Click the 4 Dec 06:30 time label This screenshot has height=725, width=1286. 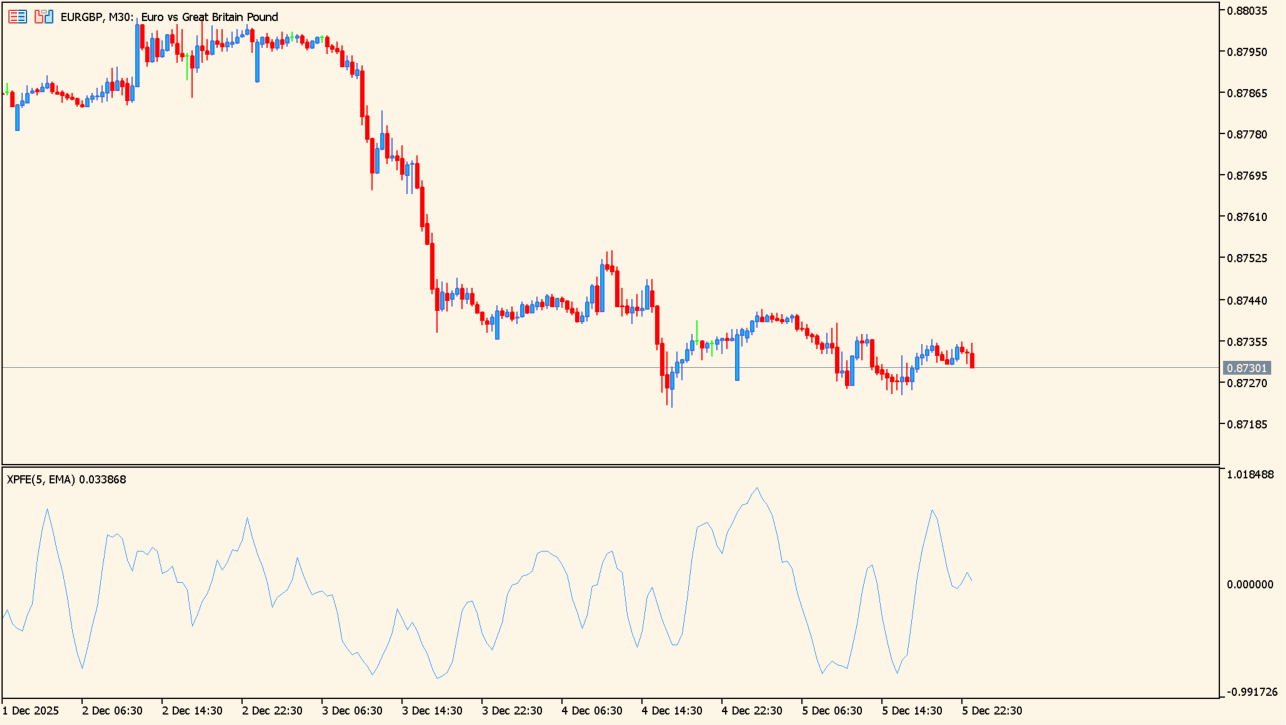click(x=592, y=711)
